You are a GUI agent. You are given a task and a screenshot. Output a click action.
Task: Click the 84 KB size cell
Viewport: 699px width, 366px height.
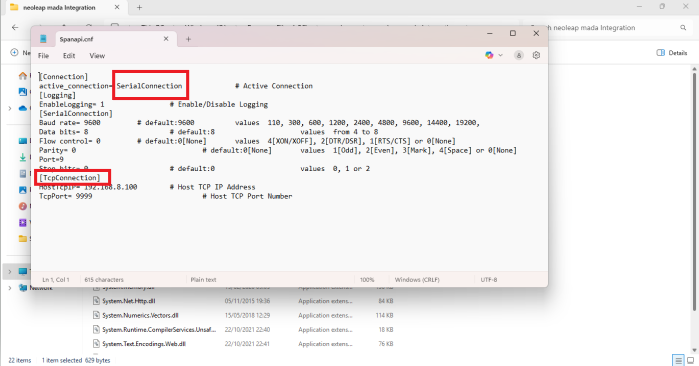[x=386, y=301]
